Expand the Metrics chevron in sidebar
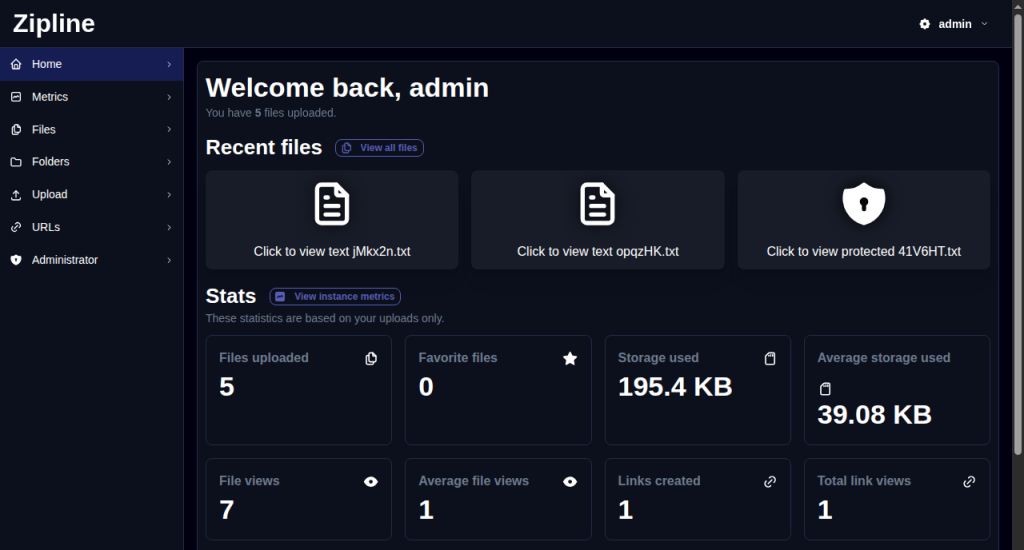This screenshot has height=550, width=1024. point(169,97)
